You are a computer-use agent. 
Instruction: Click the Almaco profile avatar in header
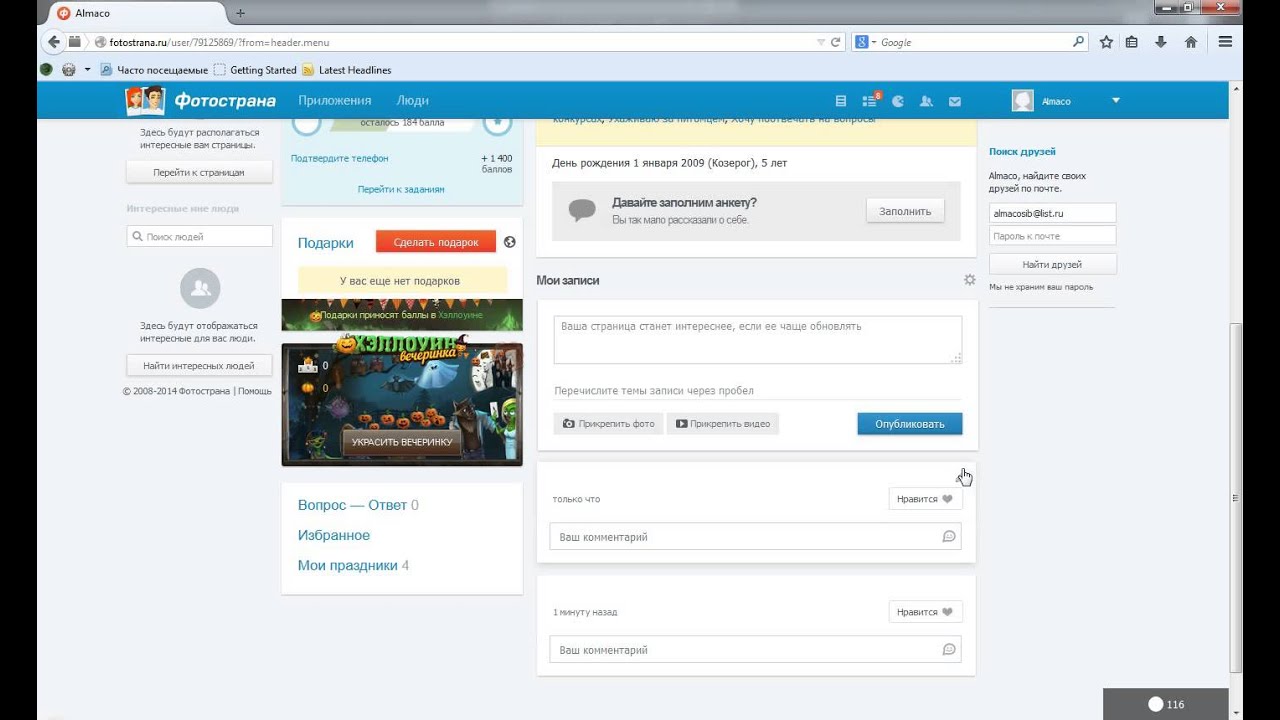pos(1022,100)
